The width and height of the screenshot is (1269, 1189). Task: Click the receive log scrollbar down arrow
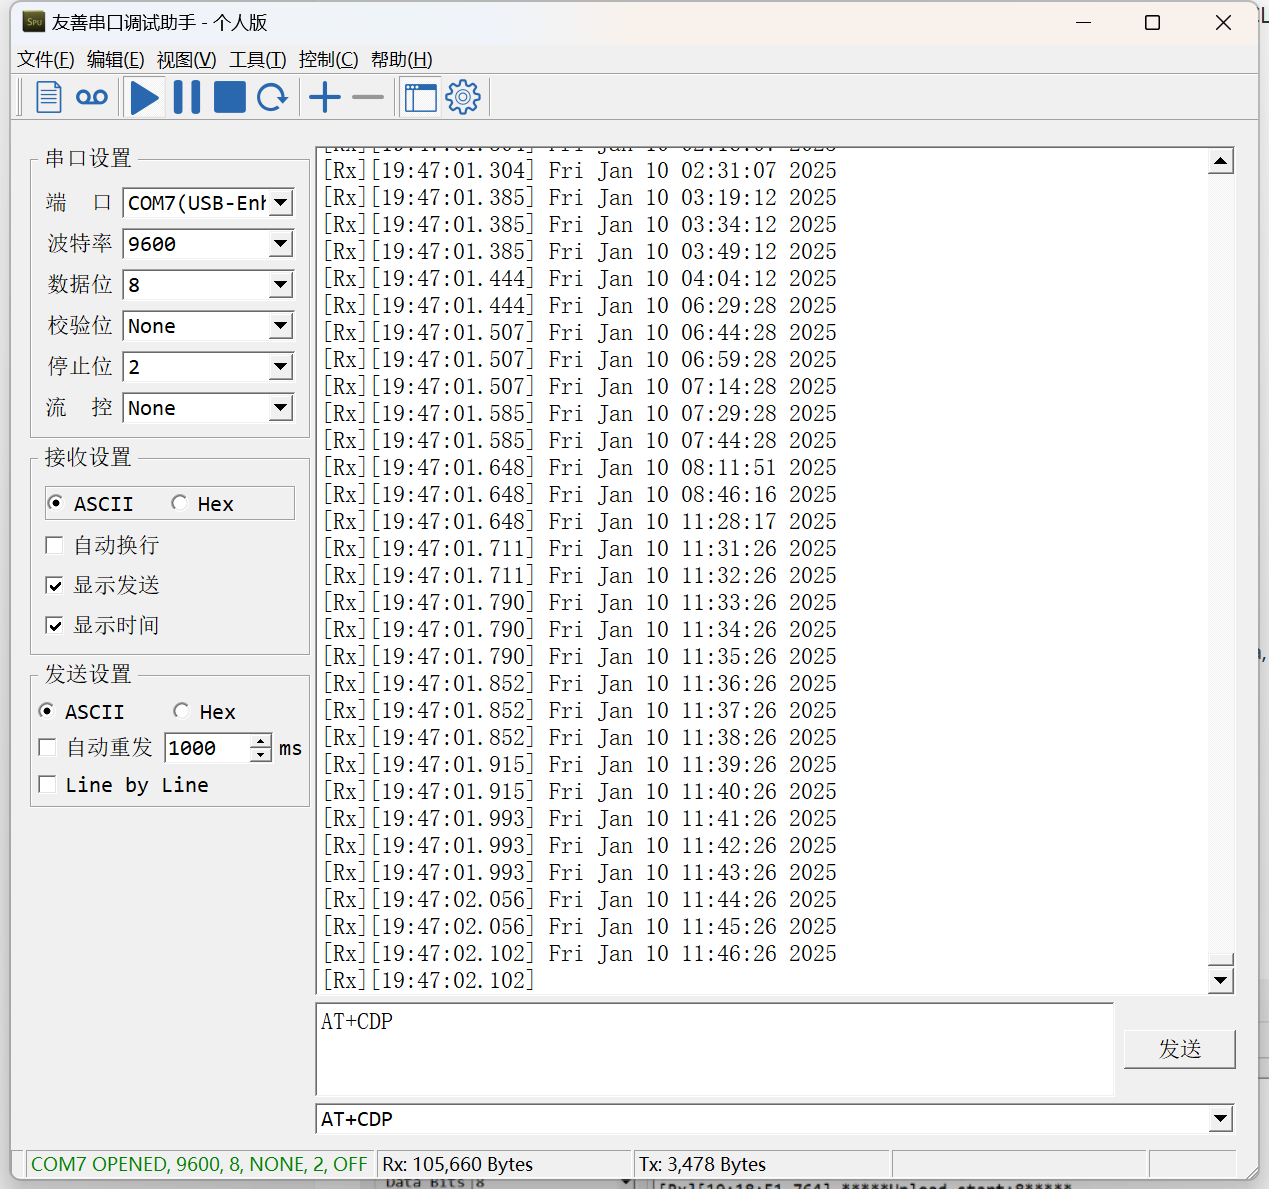[x=1220, y=980]
